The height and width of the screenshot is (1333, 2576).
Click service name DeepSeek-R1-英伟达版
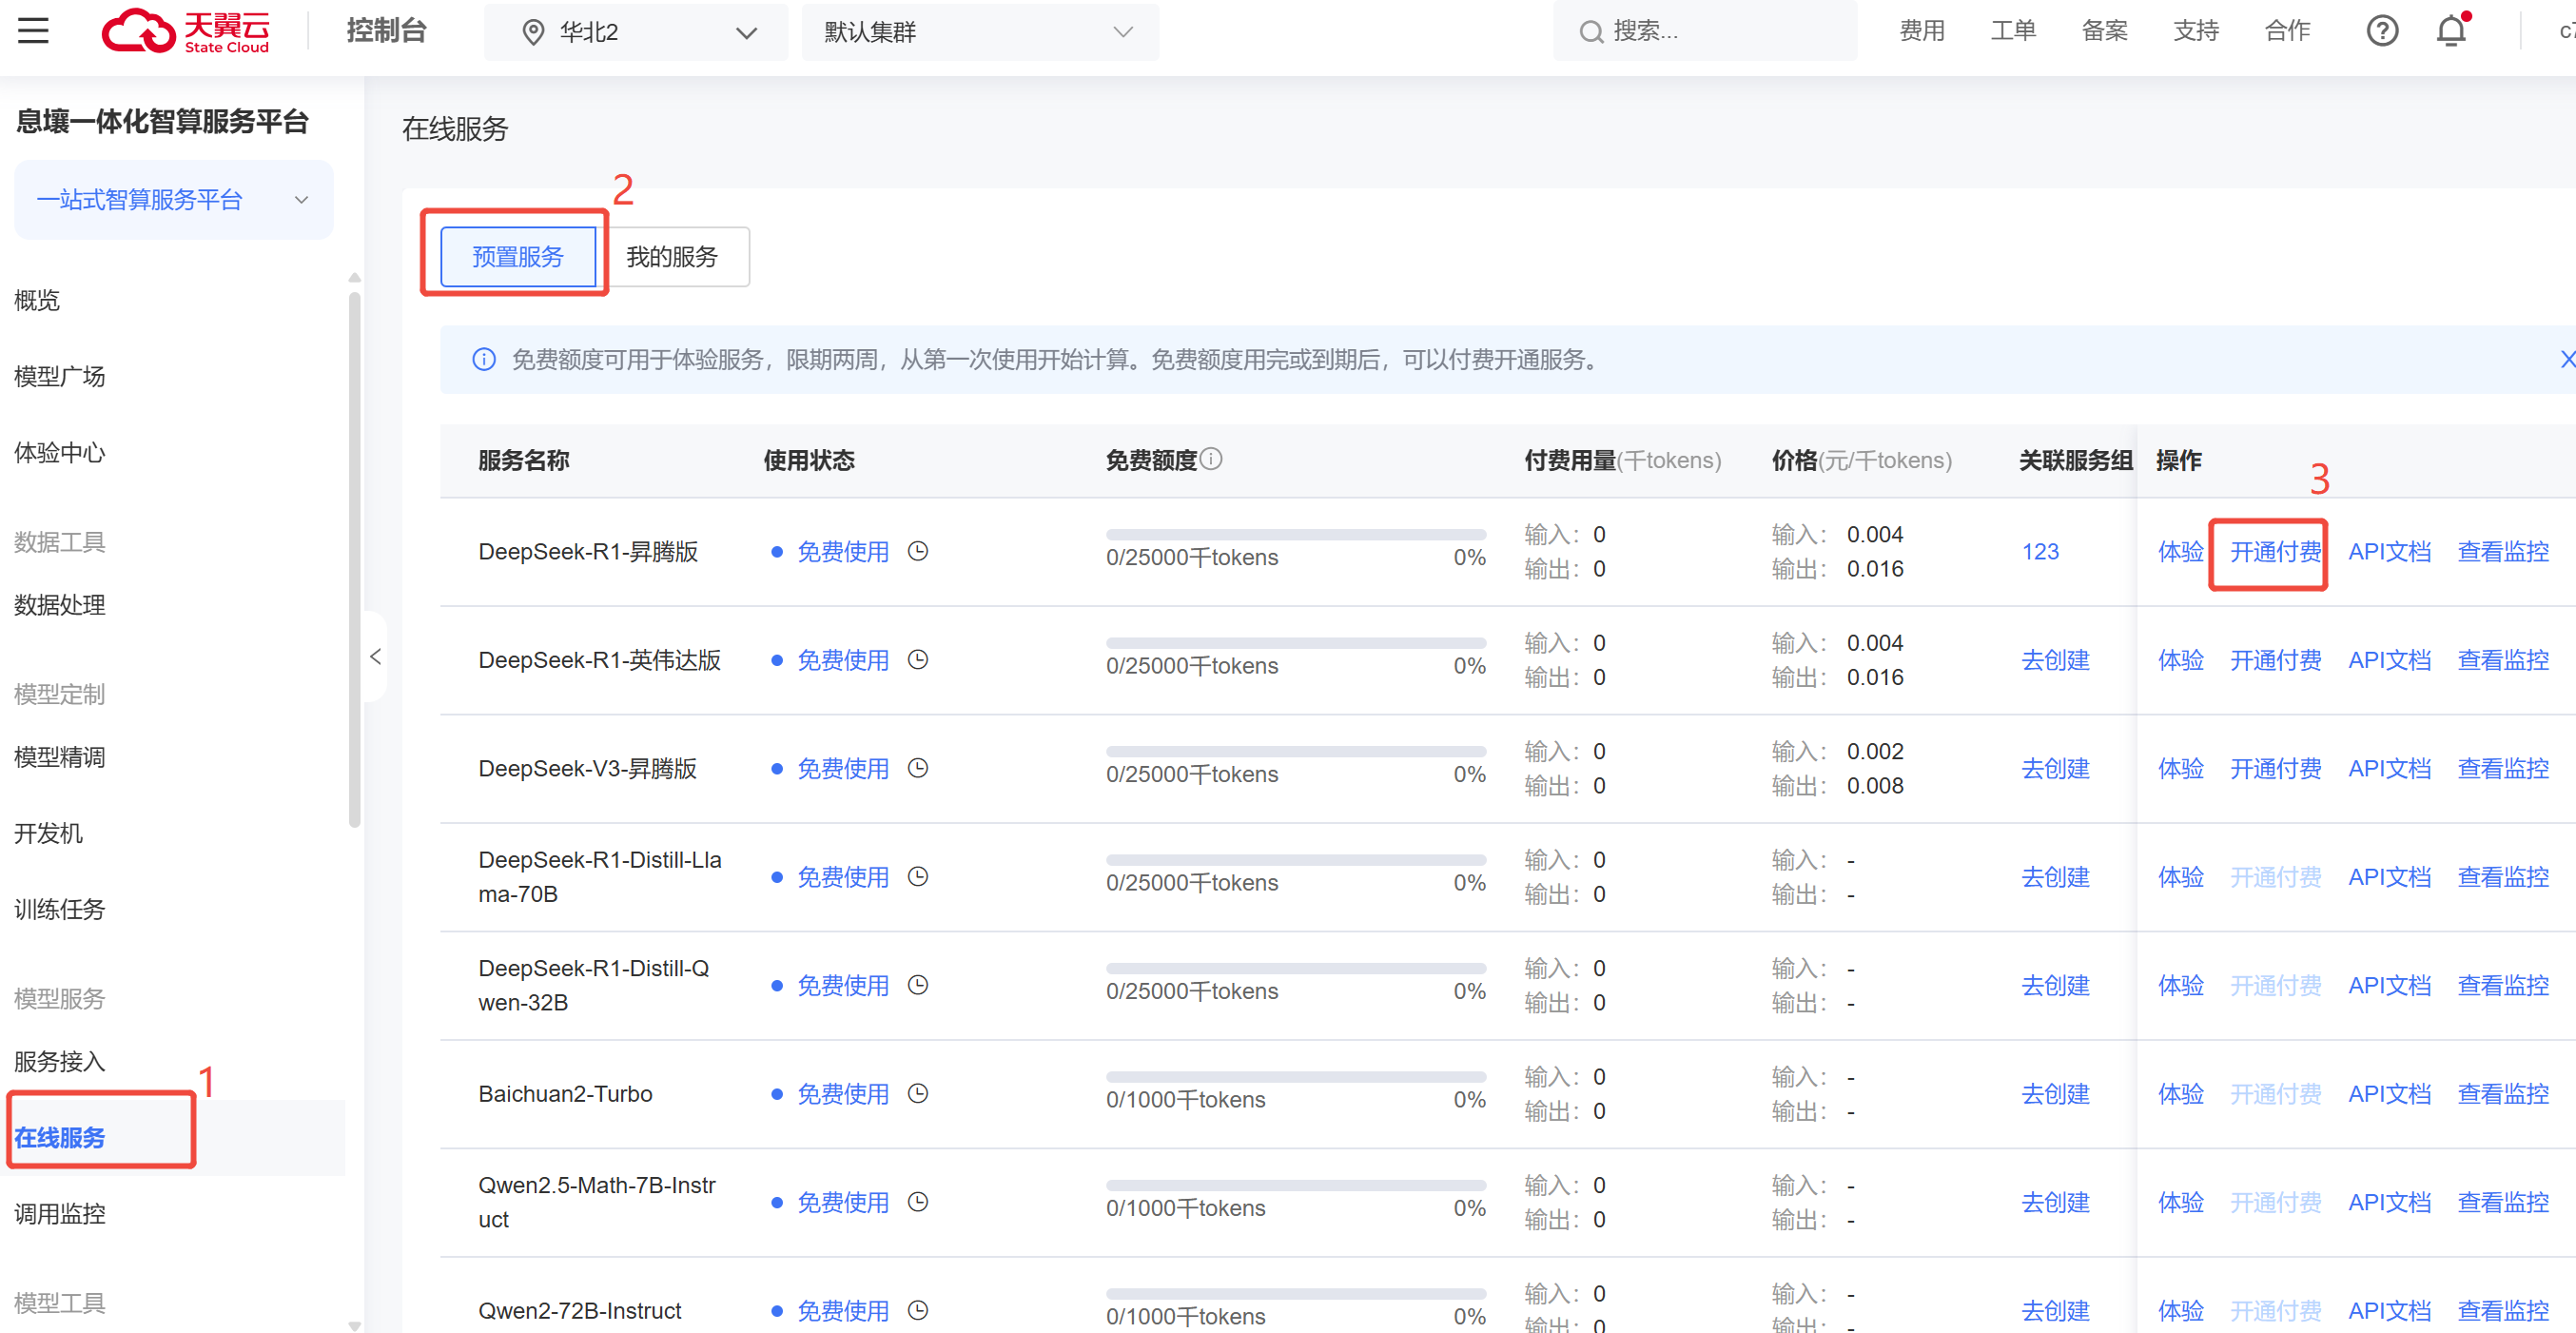(600, 660)
